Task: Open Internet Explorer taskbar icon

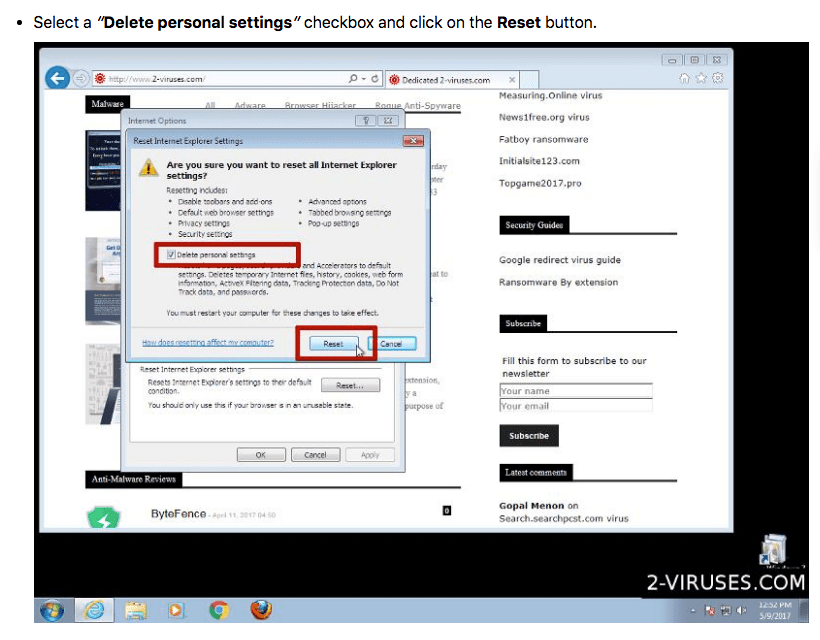Action: pyautogui.click(x=94, y=610)
